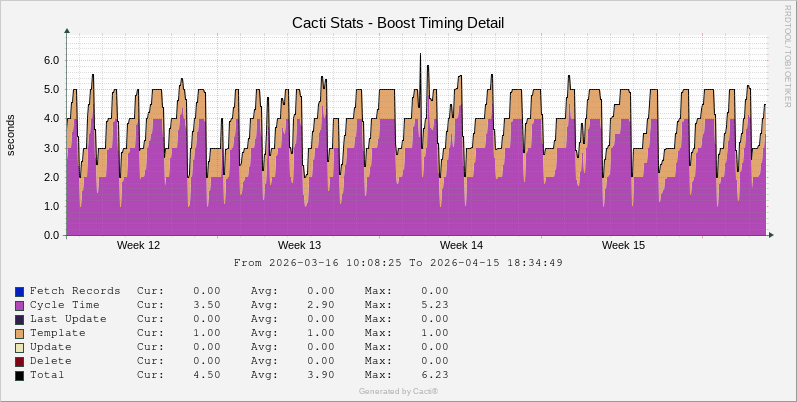Image resolution: width=797 pixels, height=402 pixels.
Task: Click the dark red Delete legend swatch
Action: [20, 361]
